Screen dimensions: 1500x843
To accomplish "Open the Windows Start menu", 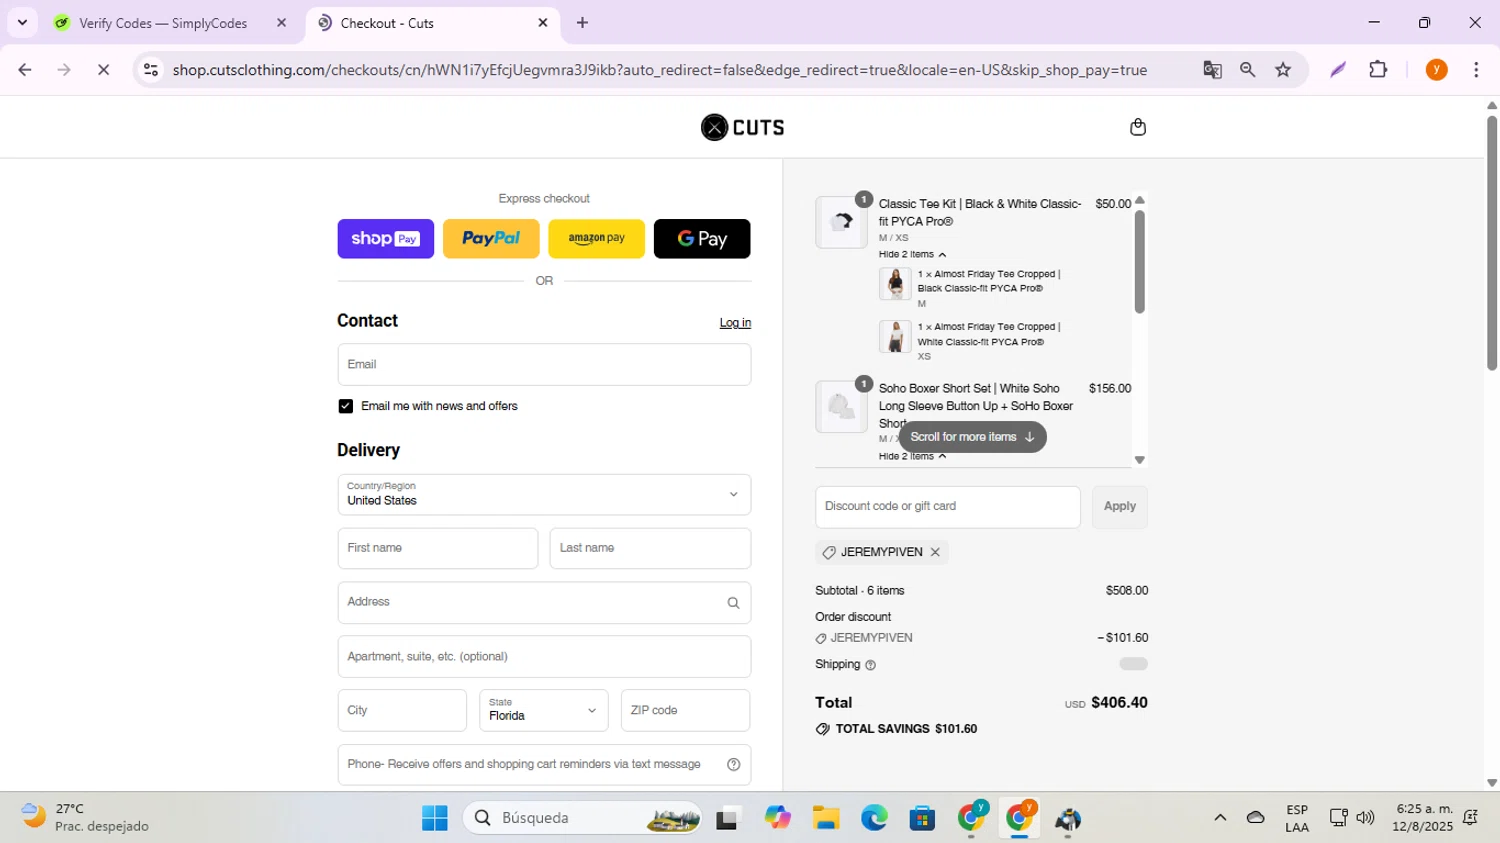I will 435,819.
